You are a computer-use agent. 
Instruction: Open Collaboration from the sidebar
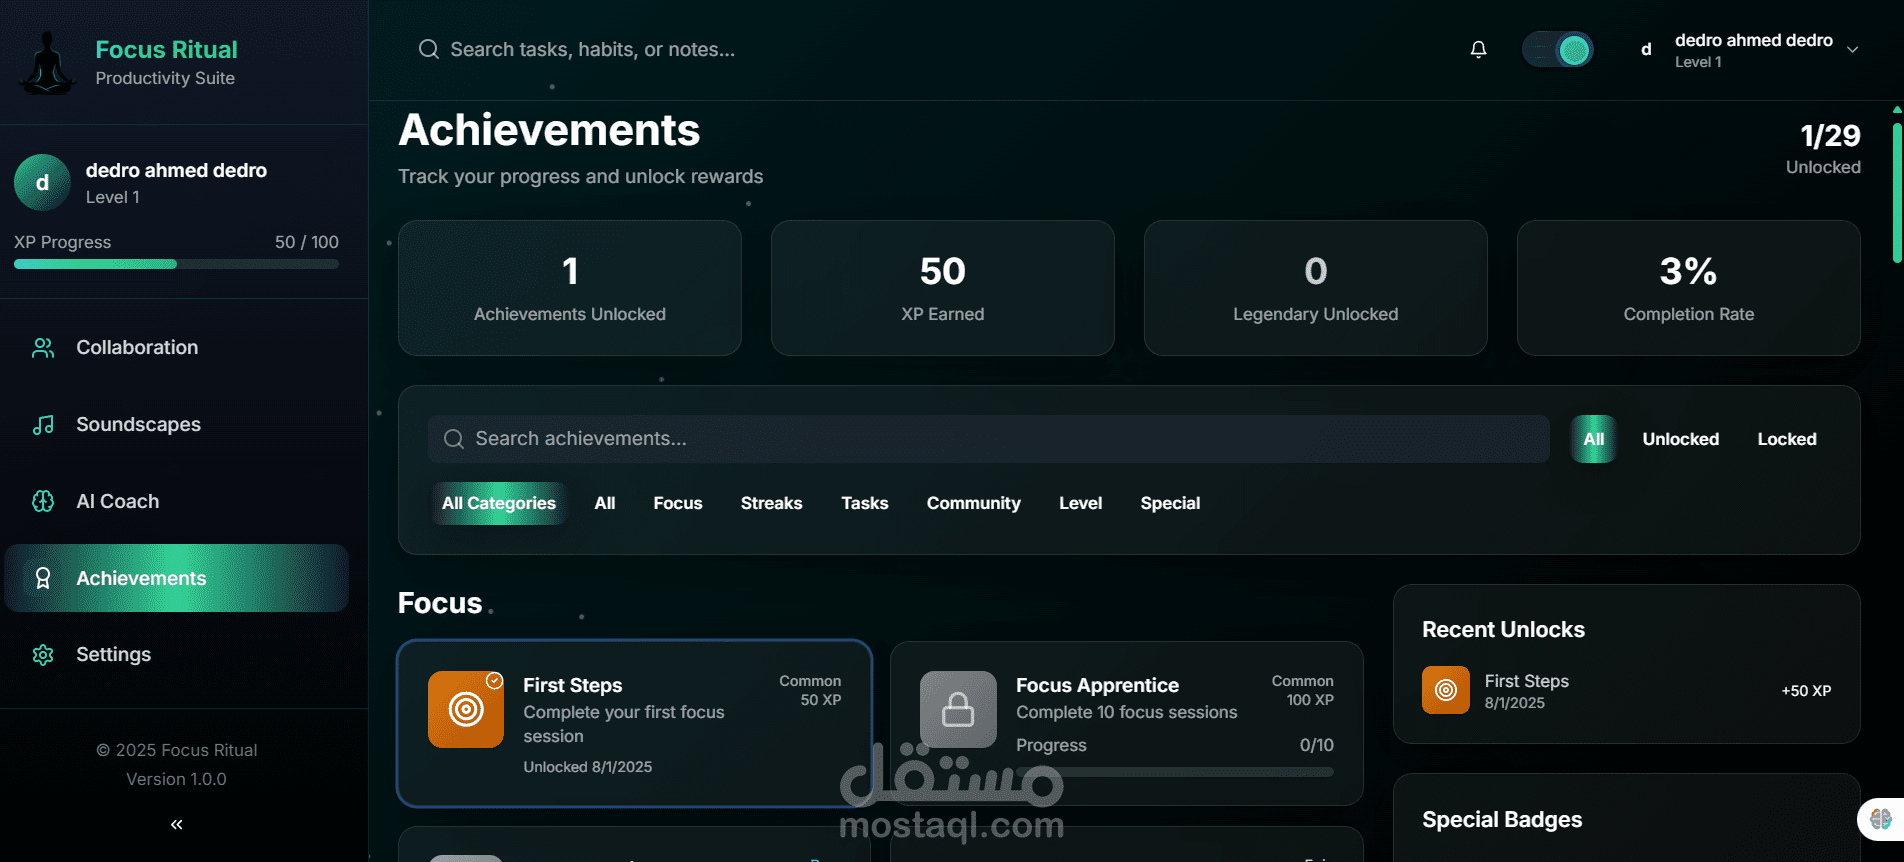[176, 347]
